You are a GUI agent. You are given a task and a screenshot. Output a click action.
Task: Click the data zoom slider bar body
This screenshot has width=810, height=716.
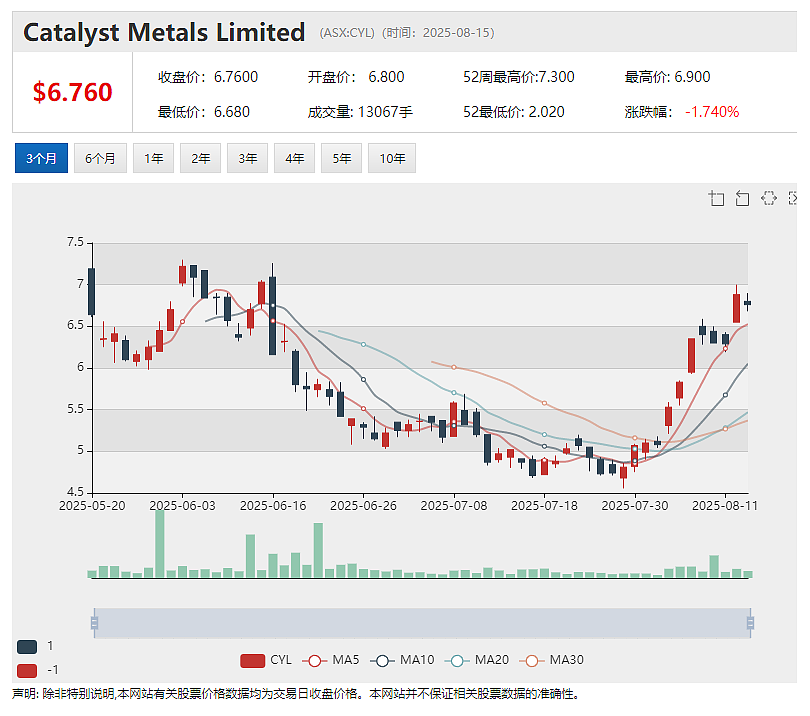click(422, 623)
